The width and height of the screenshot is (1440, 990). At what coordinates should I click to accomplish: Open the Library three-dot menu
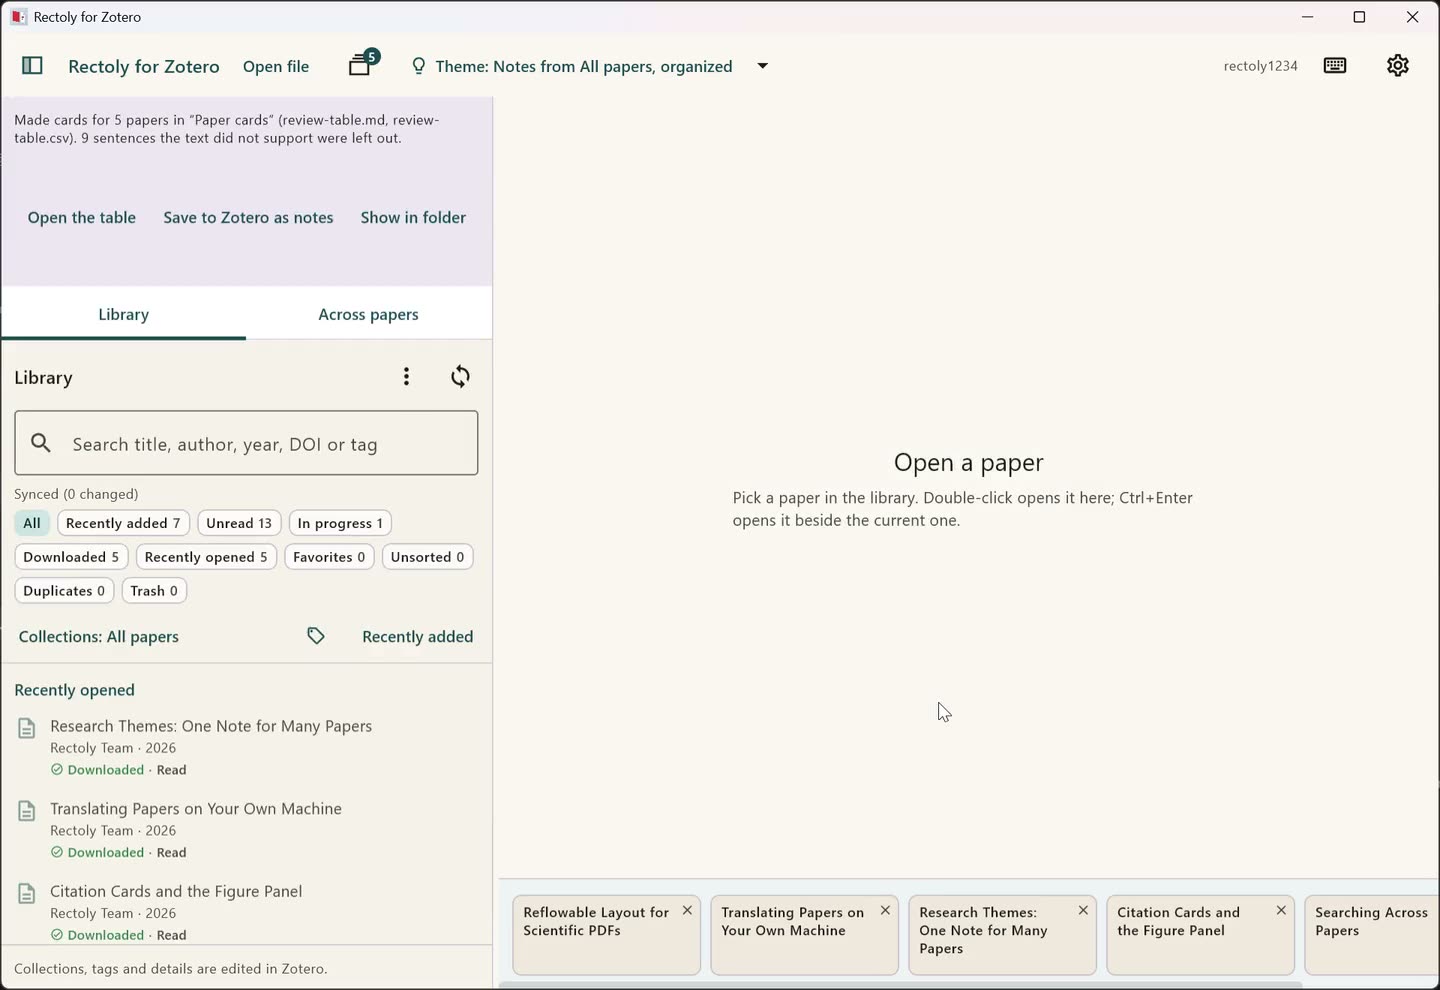(x=406, y=377)
